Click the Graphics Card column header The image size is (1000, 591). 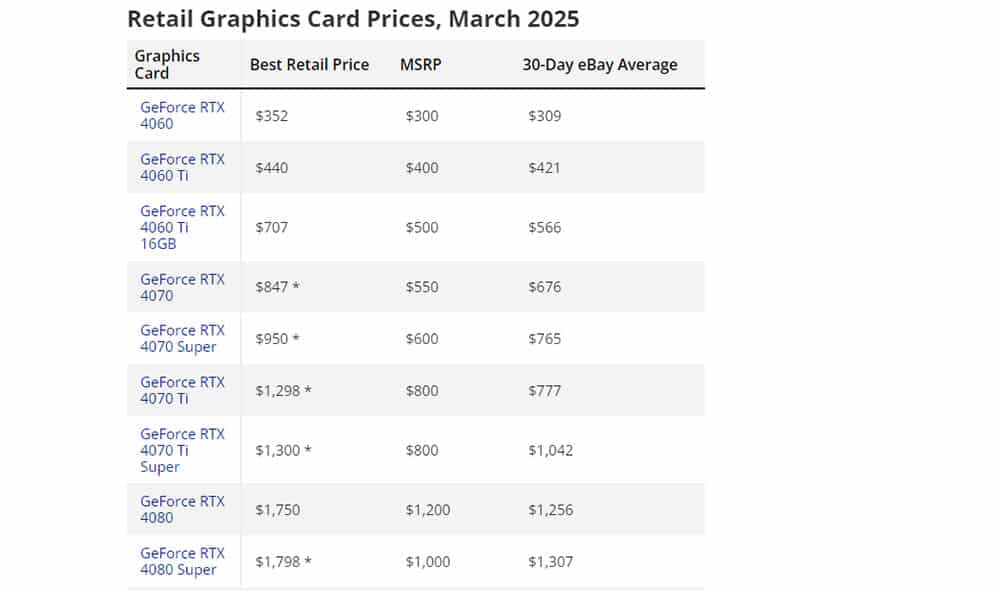tap(167, 64)
